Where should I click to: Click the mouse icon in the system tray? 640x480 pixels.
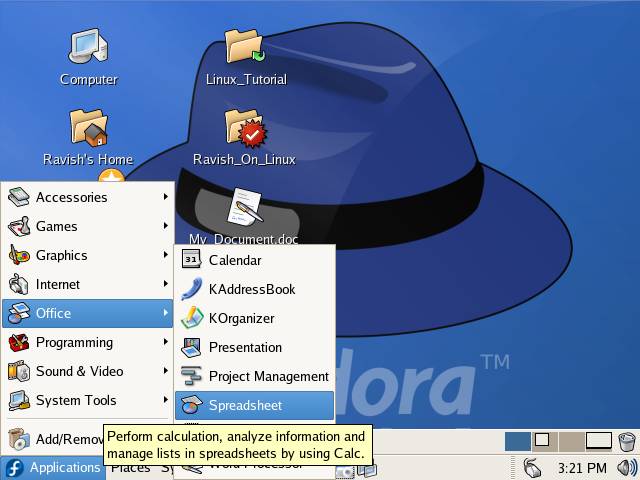click(x=533, y=468)
